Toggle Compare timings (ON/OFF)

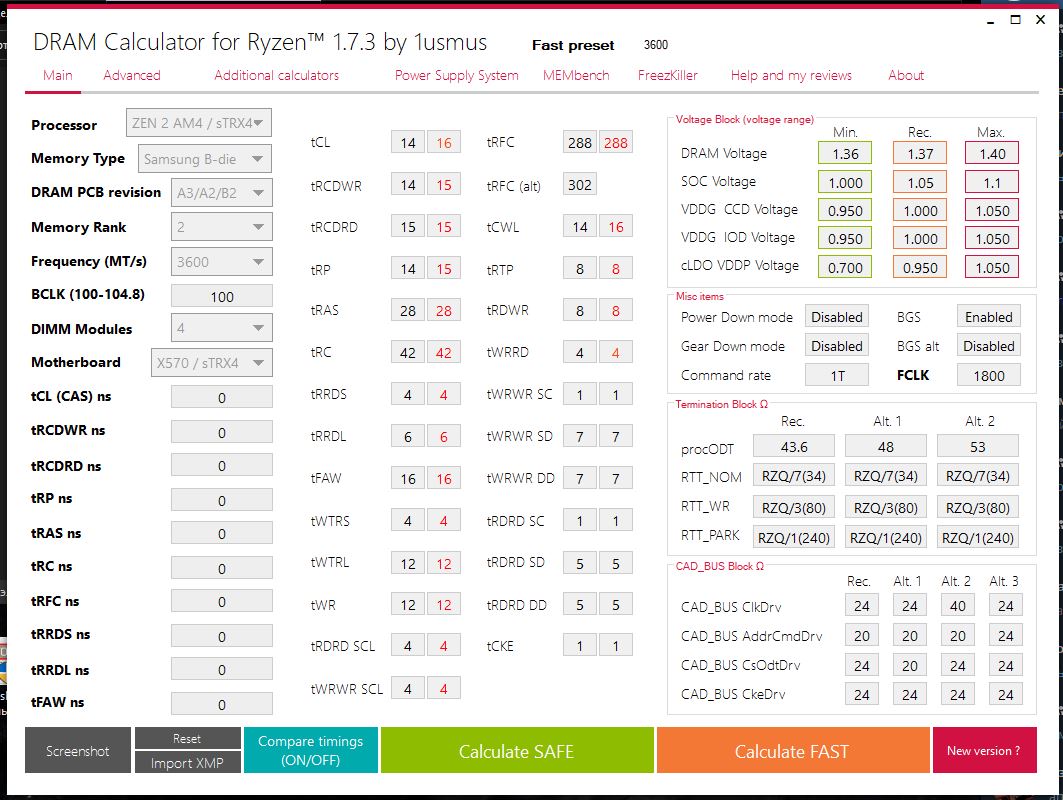tap(310, 751)
